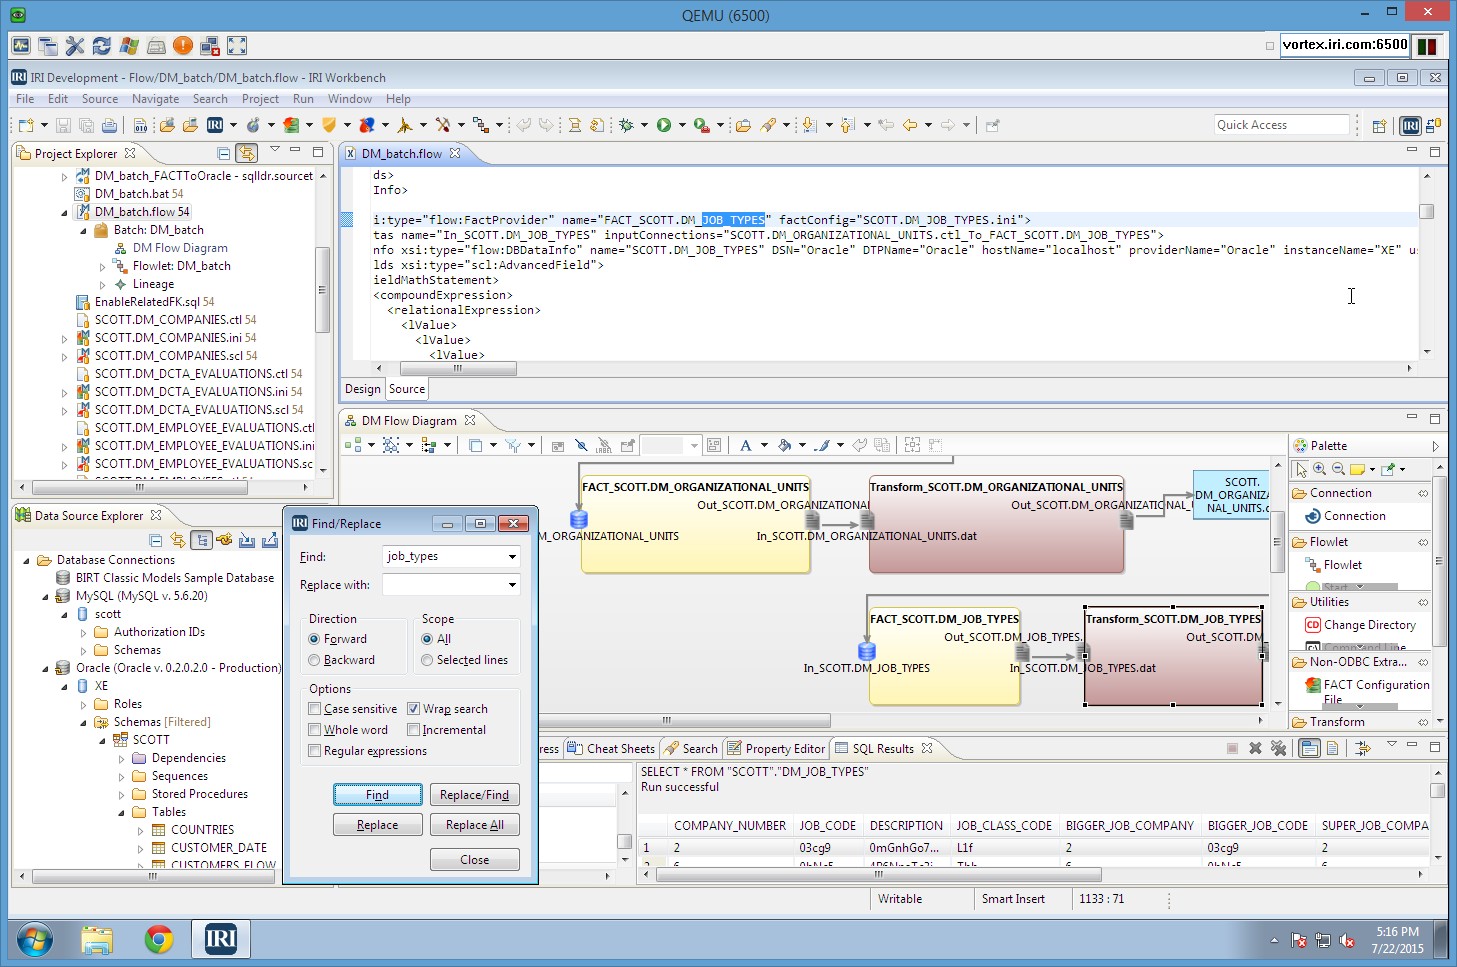Click the Find text input field

(x=443, y=557)
